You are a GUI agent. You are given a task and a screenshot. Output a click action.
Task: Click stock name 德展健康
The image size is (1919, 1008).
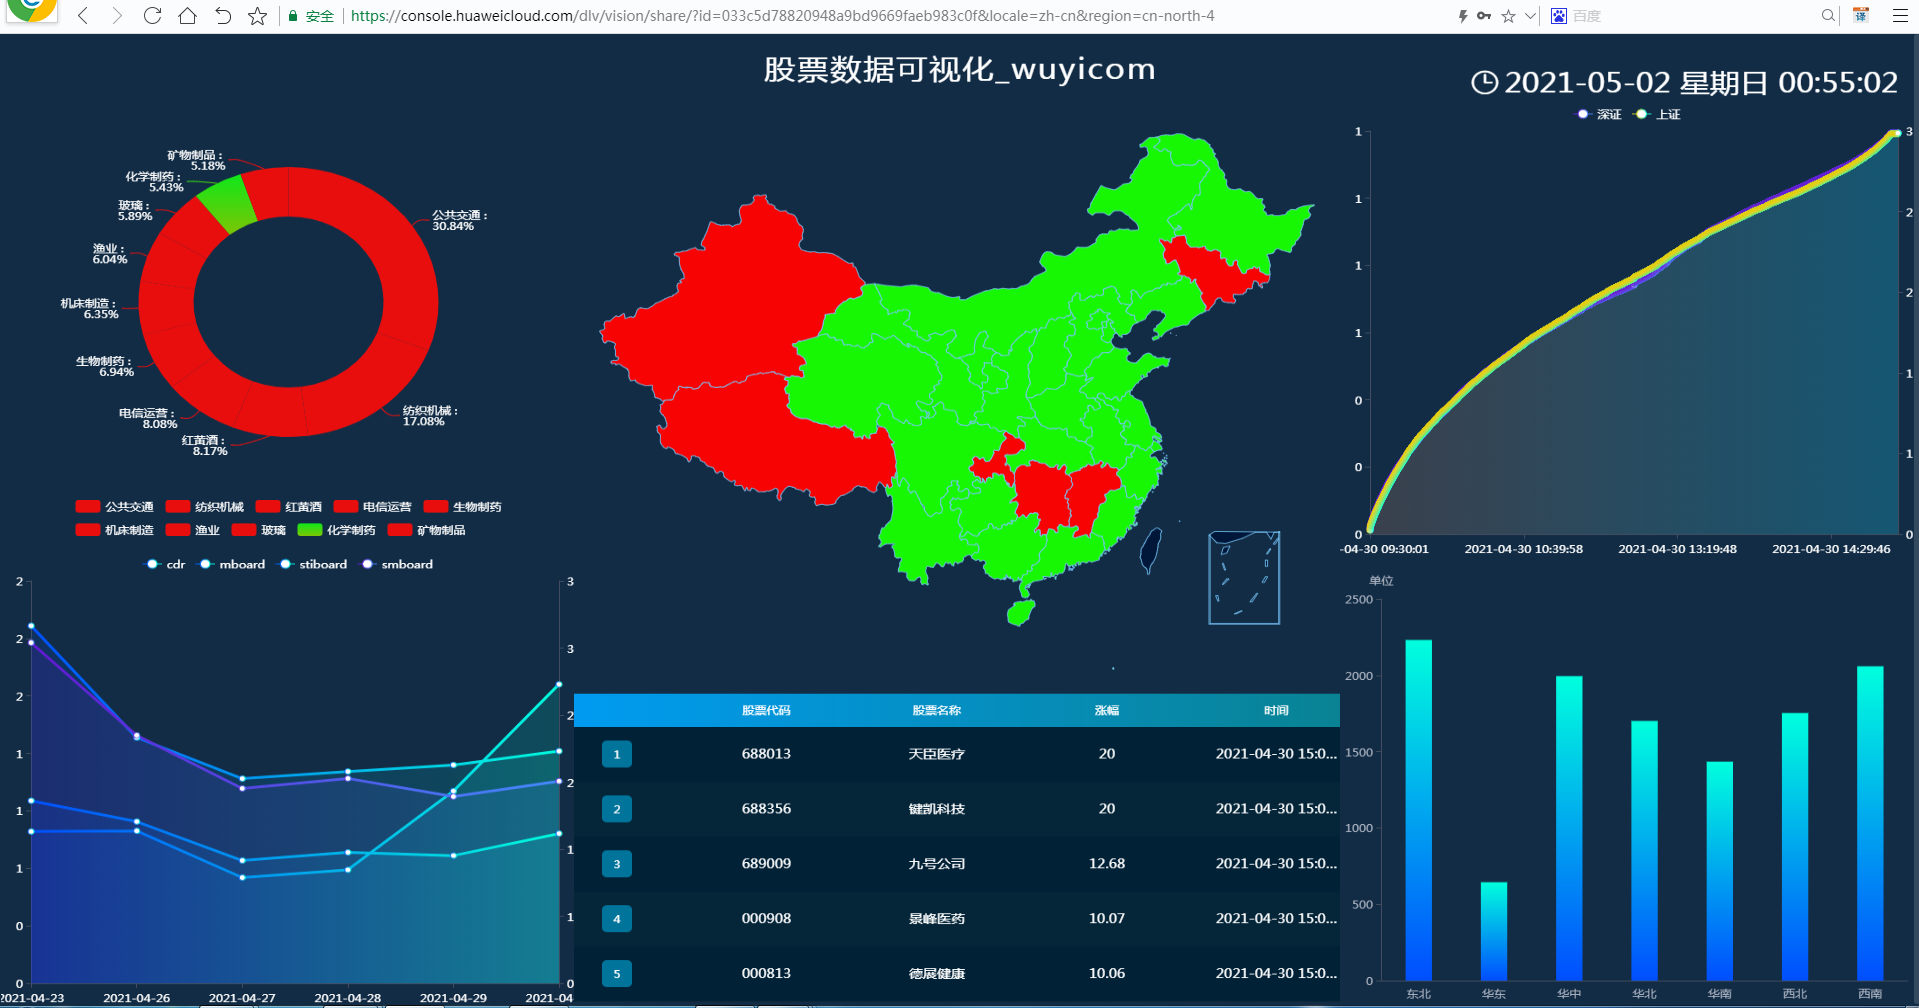coord(937,974)
